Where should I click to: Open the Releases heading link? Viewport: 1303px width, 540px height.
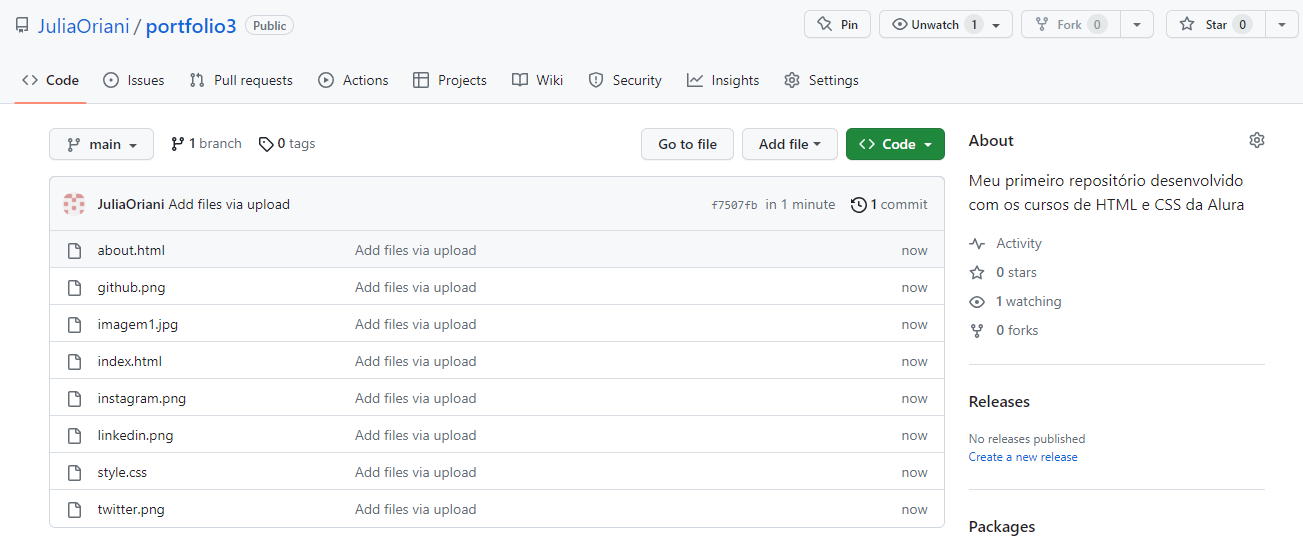coord(999,401)
